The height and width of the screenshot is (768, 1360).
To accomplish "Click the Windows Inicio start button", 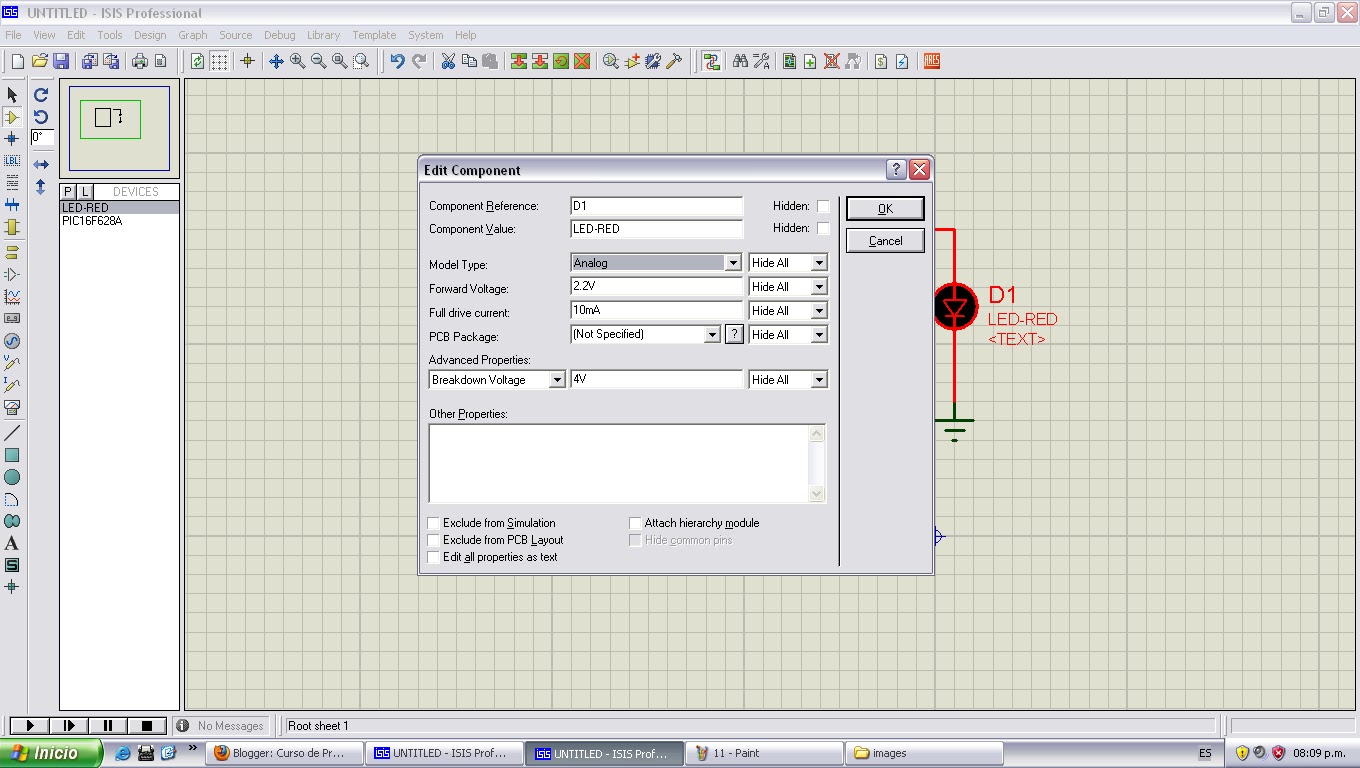I will (50, 753).
